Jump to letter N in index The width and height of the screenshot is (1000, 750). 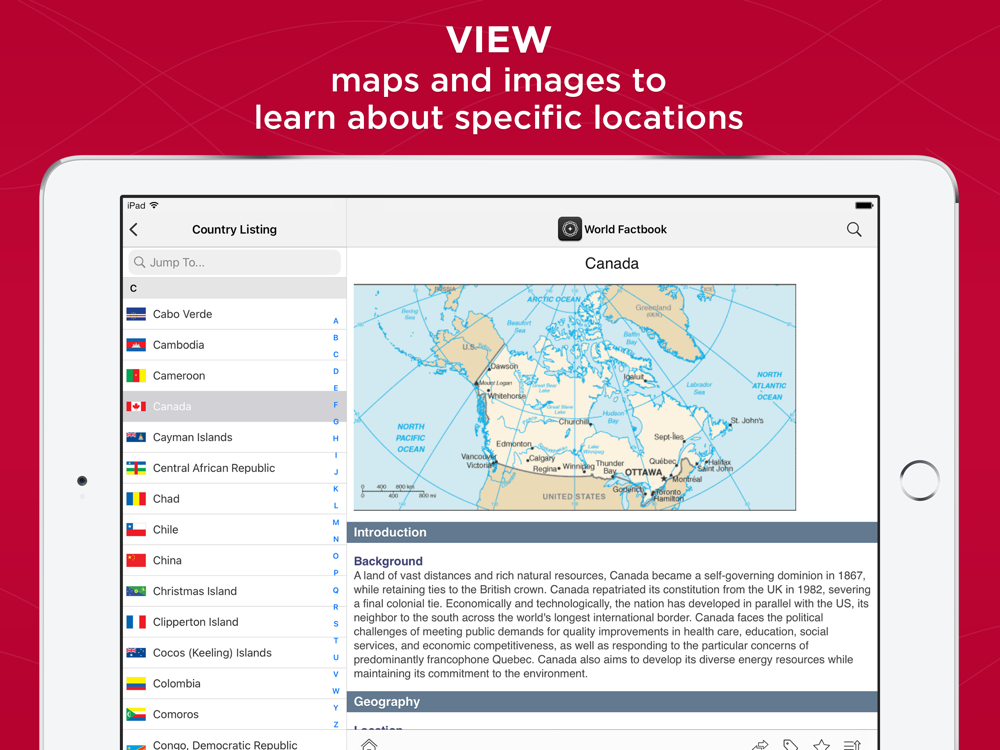335,539
